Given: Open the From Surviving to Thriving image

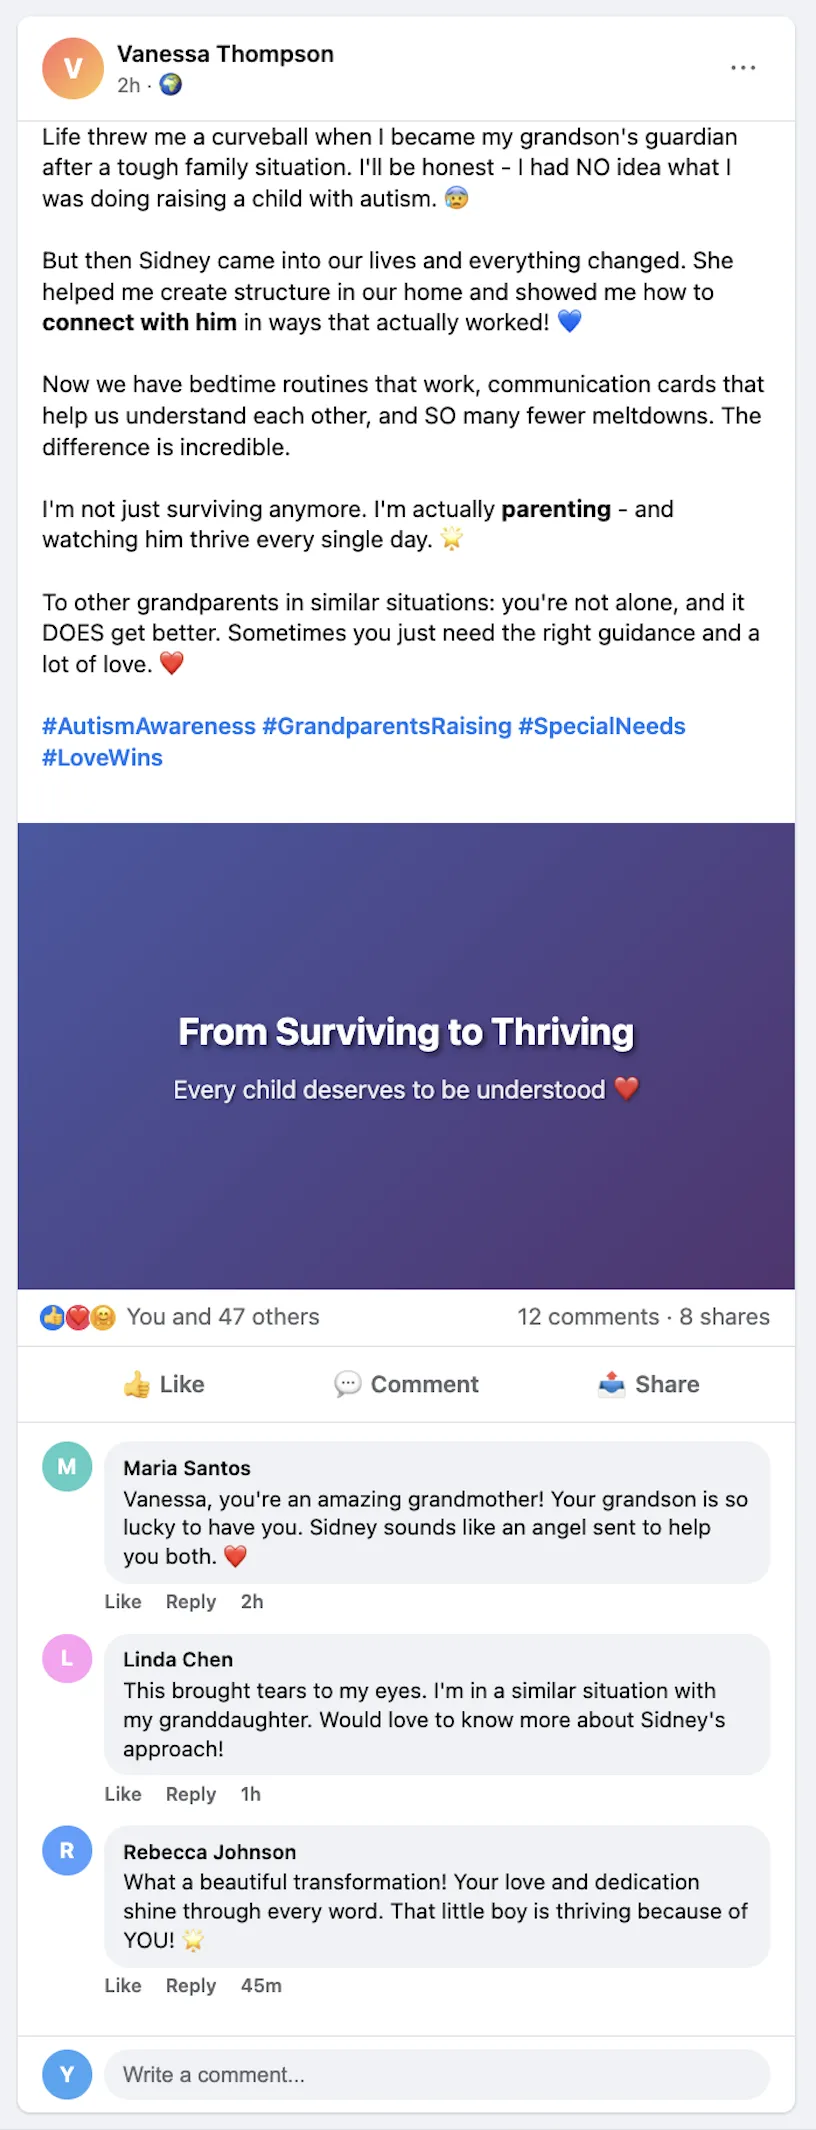Looking at the screenshot, I should [x=406, y=1056].
